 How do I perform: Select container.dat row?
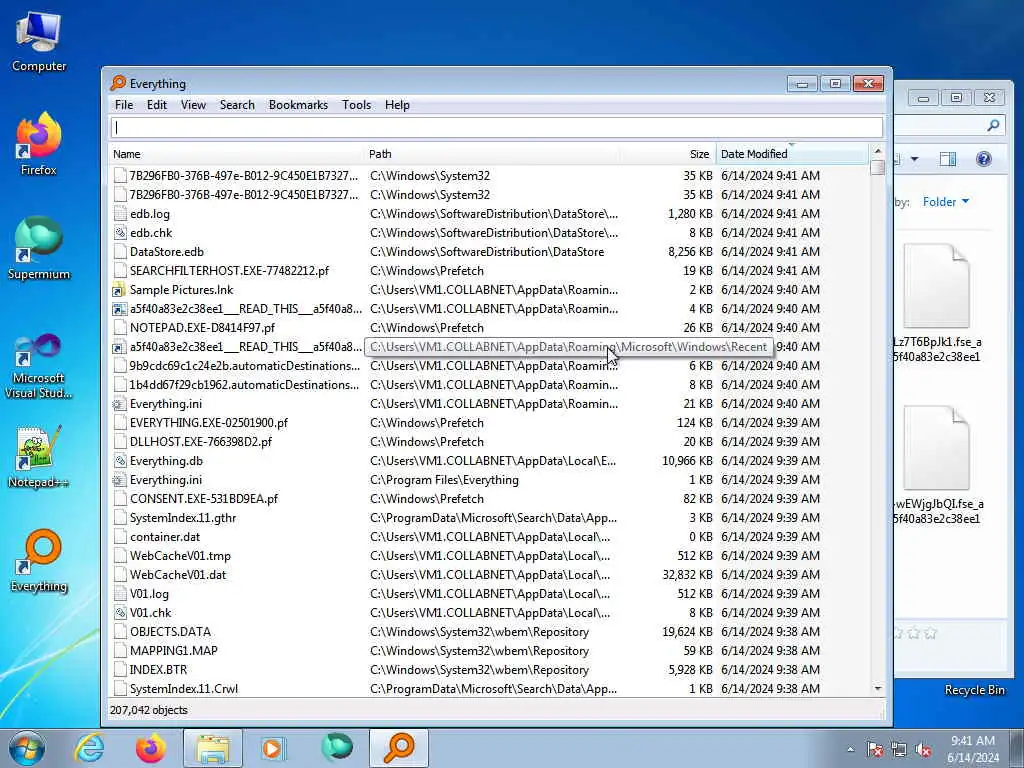pyautogui.click(x=490, y=537)
